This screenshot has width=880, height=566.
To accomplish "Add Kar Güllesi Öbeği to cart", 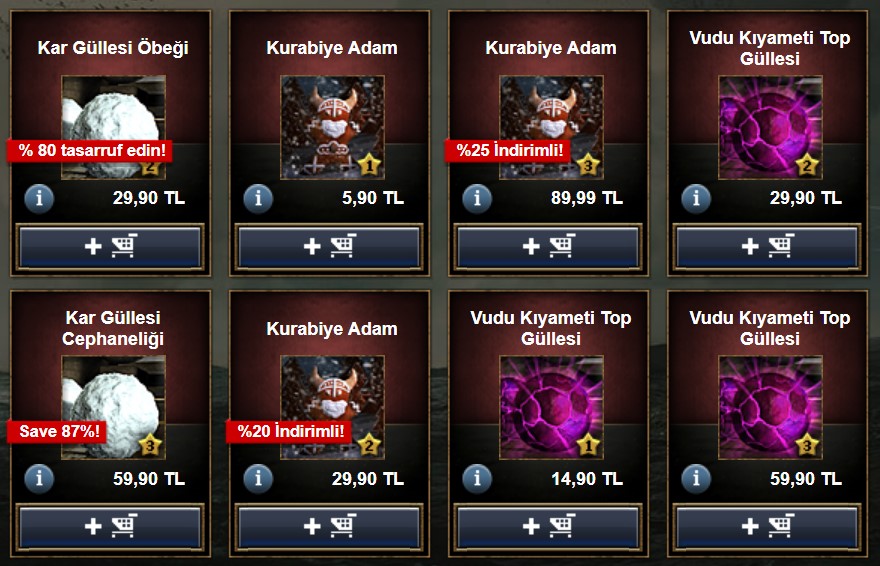I will pos(110,246).
